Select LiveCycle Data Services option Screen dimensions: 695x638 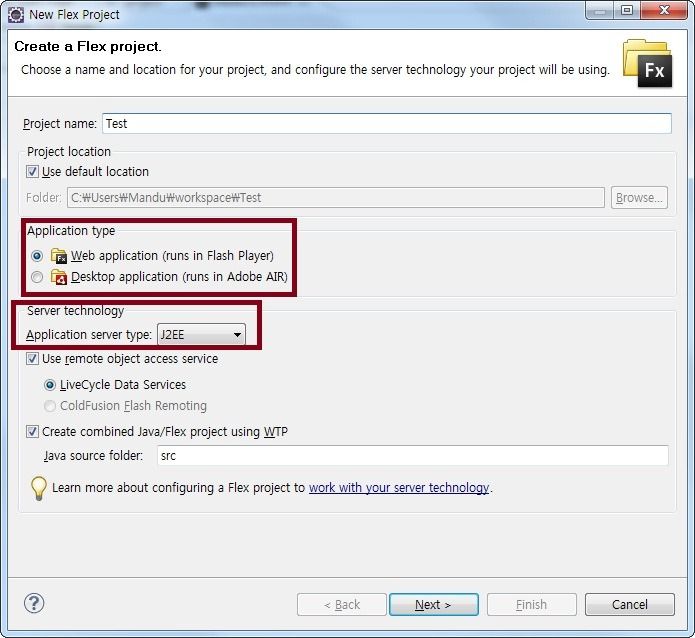pos(50,385)
